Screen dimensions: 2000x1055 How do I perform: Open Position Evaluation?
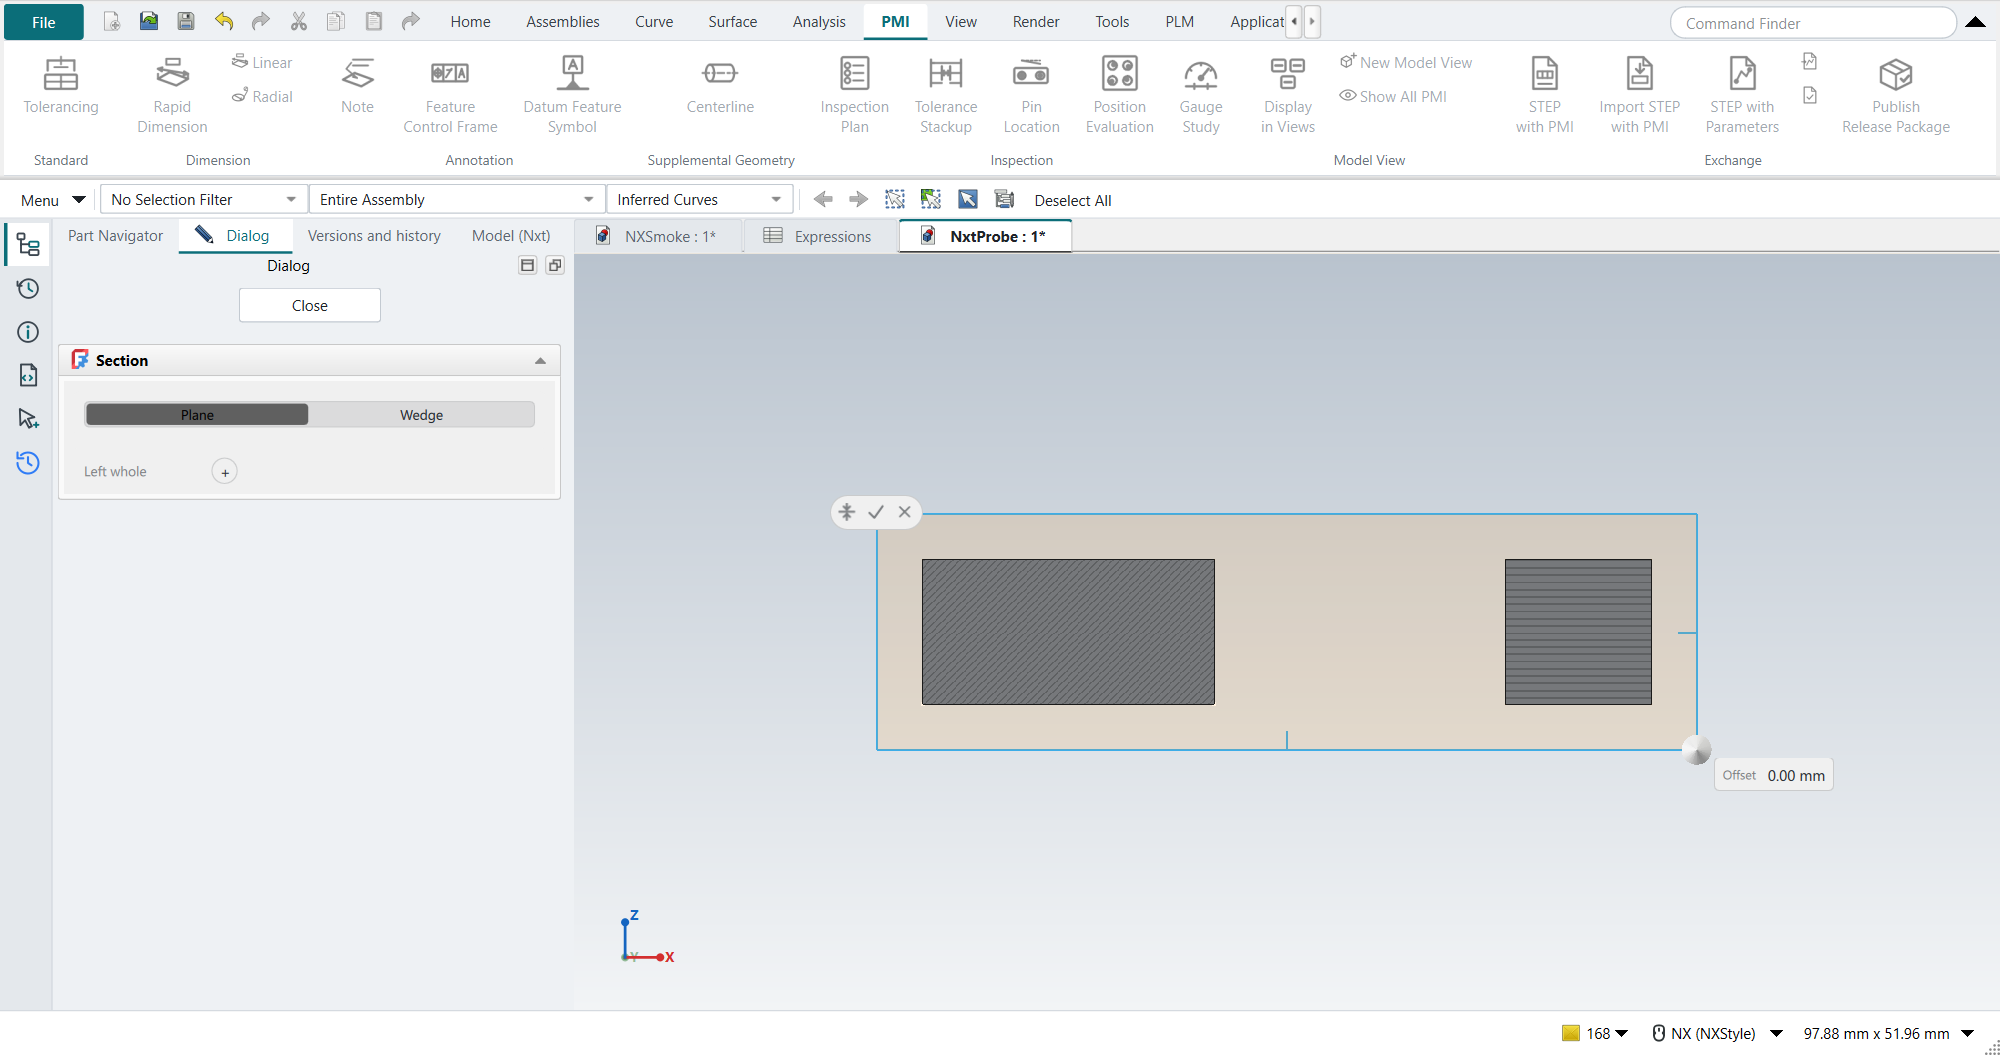tap(1119, 95)
